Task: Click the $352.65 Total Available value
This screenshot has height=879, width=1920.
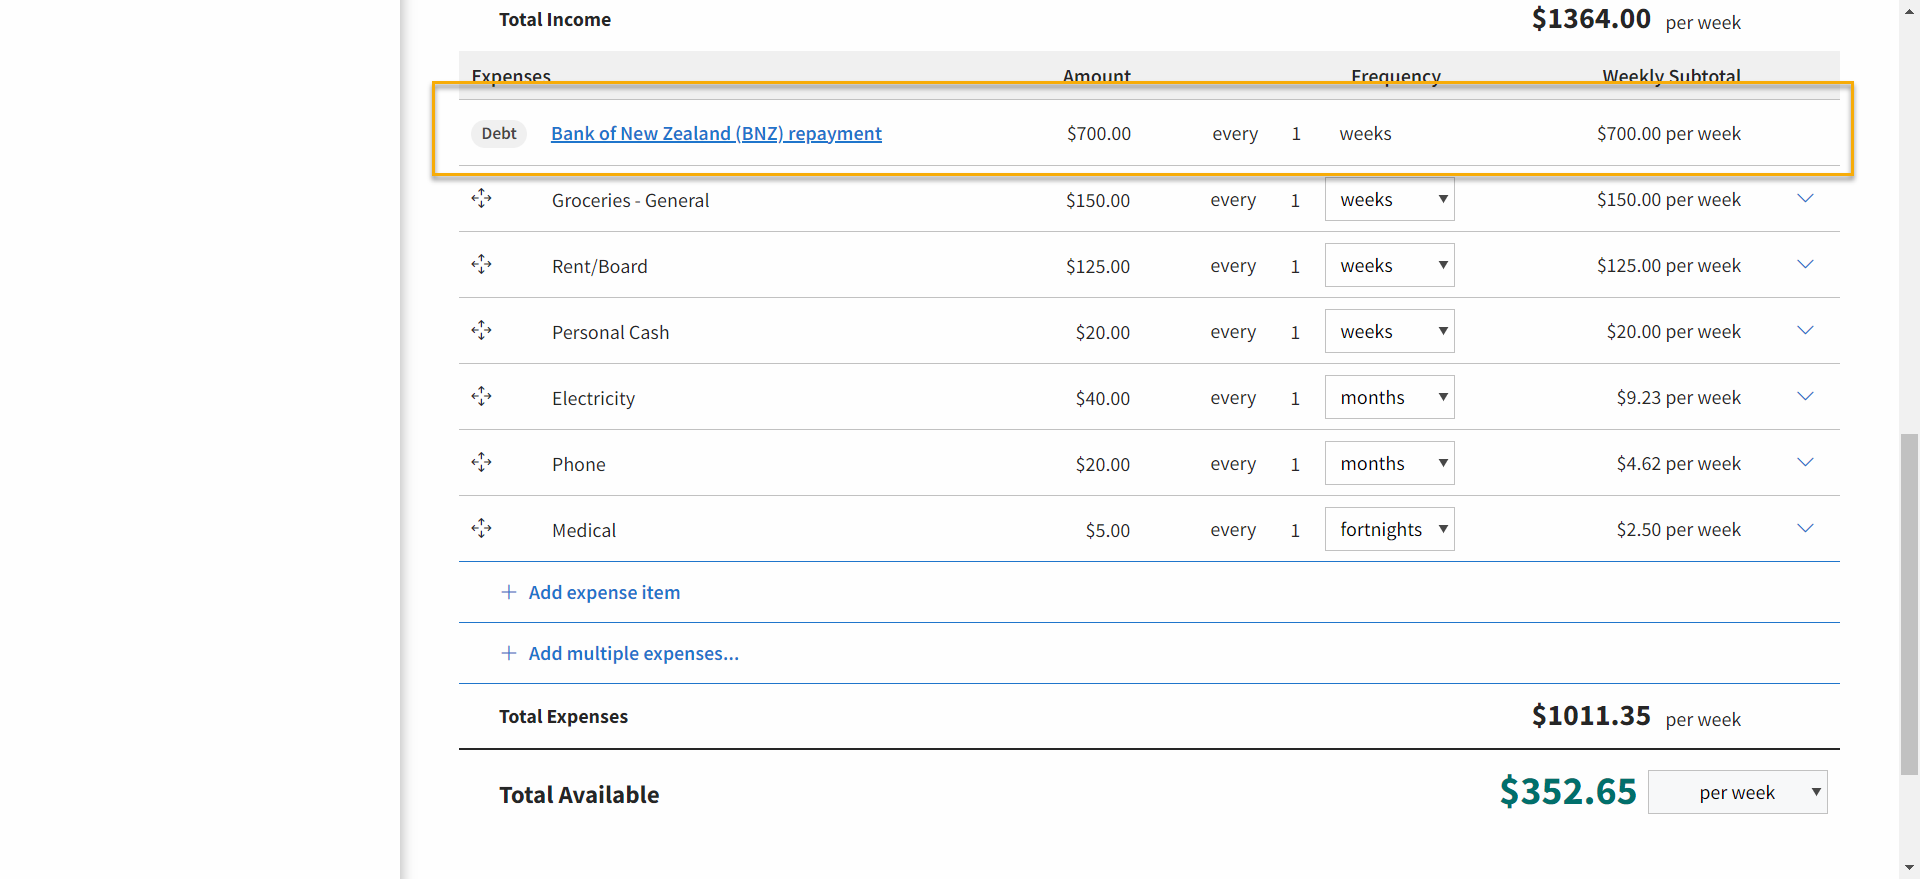Action: [x=1568, y=792]
